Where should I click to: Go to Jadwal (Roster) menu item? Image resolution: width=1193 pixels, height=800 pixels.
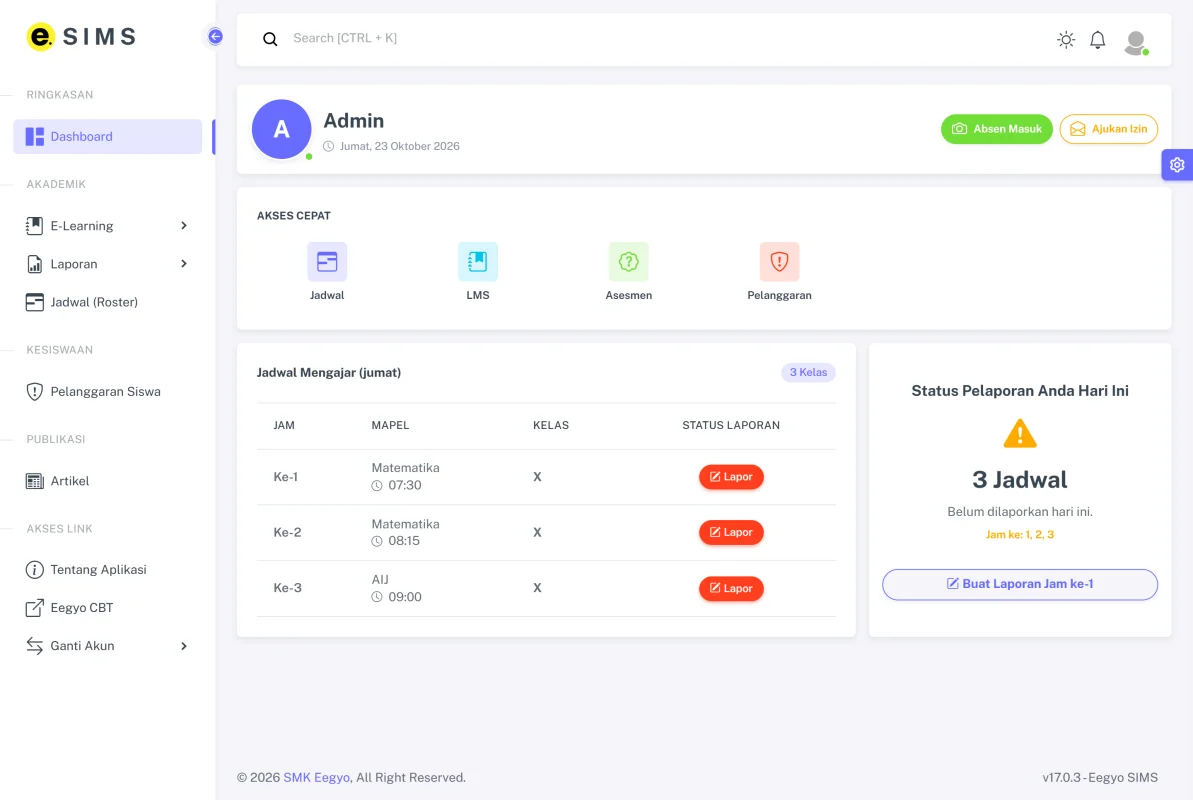click(107, 302)
